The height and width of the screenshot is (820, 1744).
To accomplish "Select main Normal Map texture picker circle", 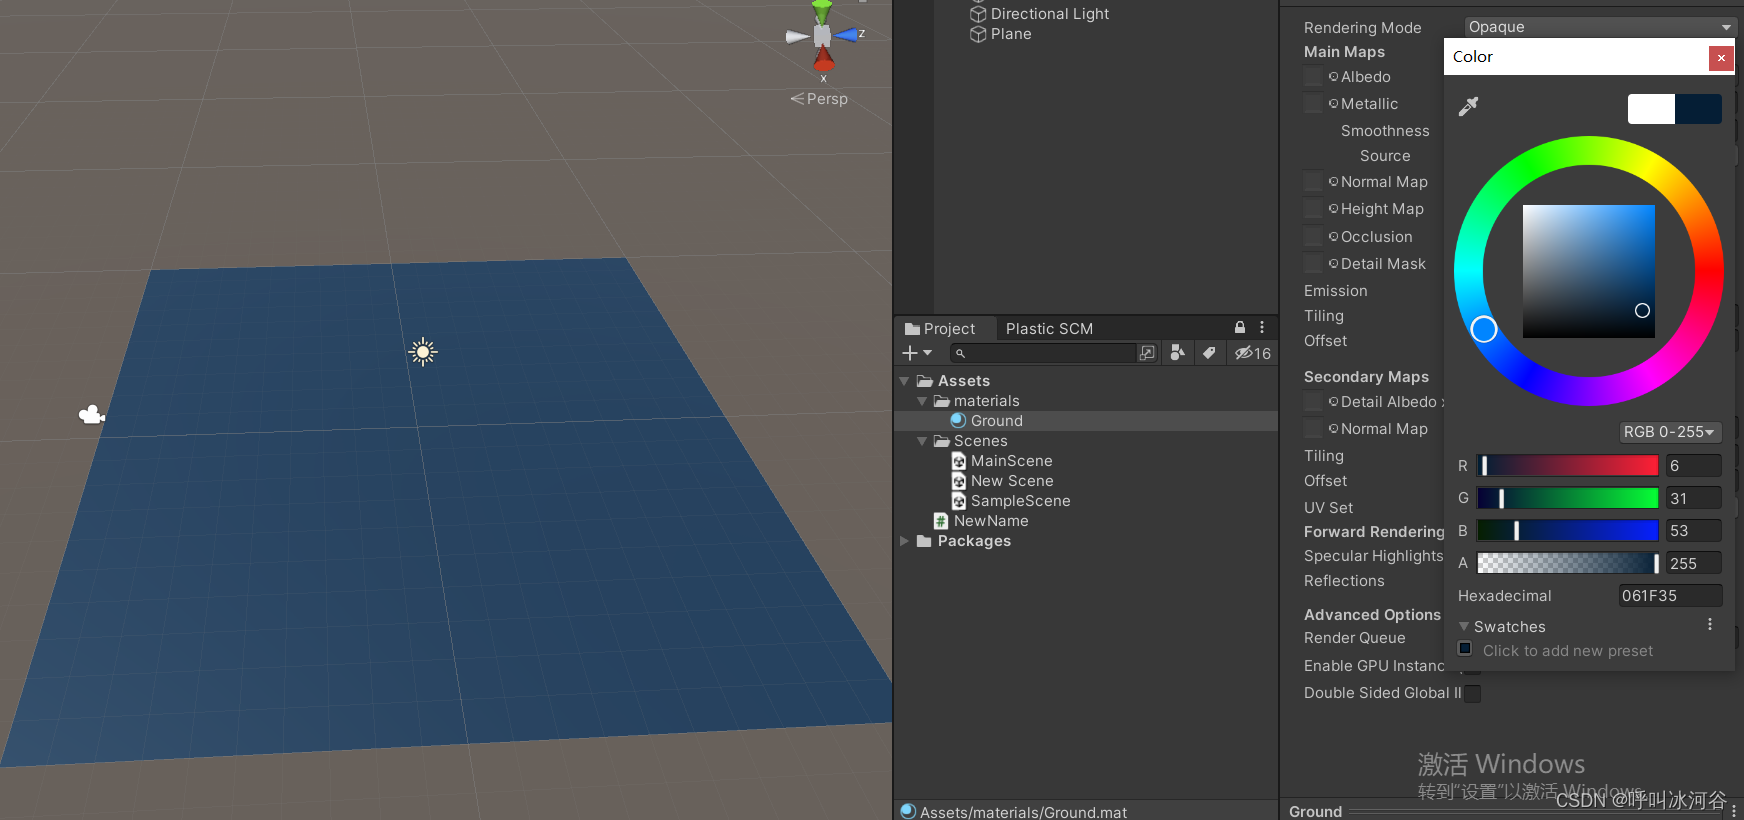I will tap(1333, 182).
